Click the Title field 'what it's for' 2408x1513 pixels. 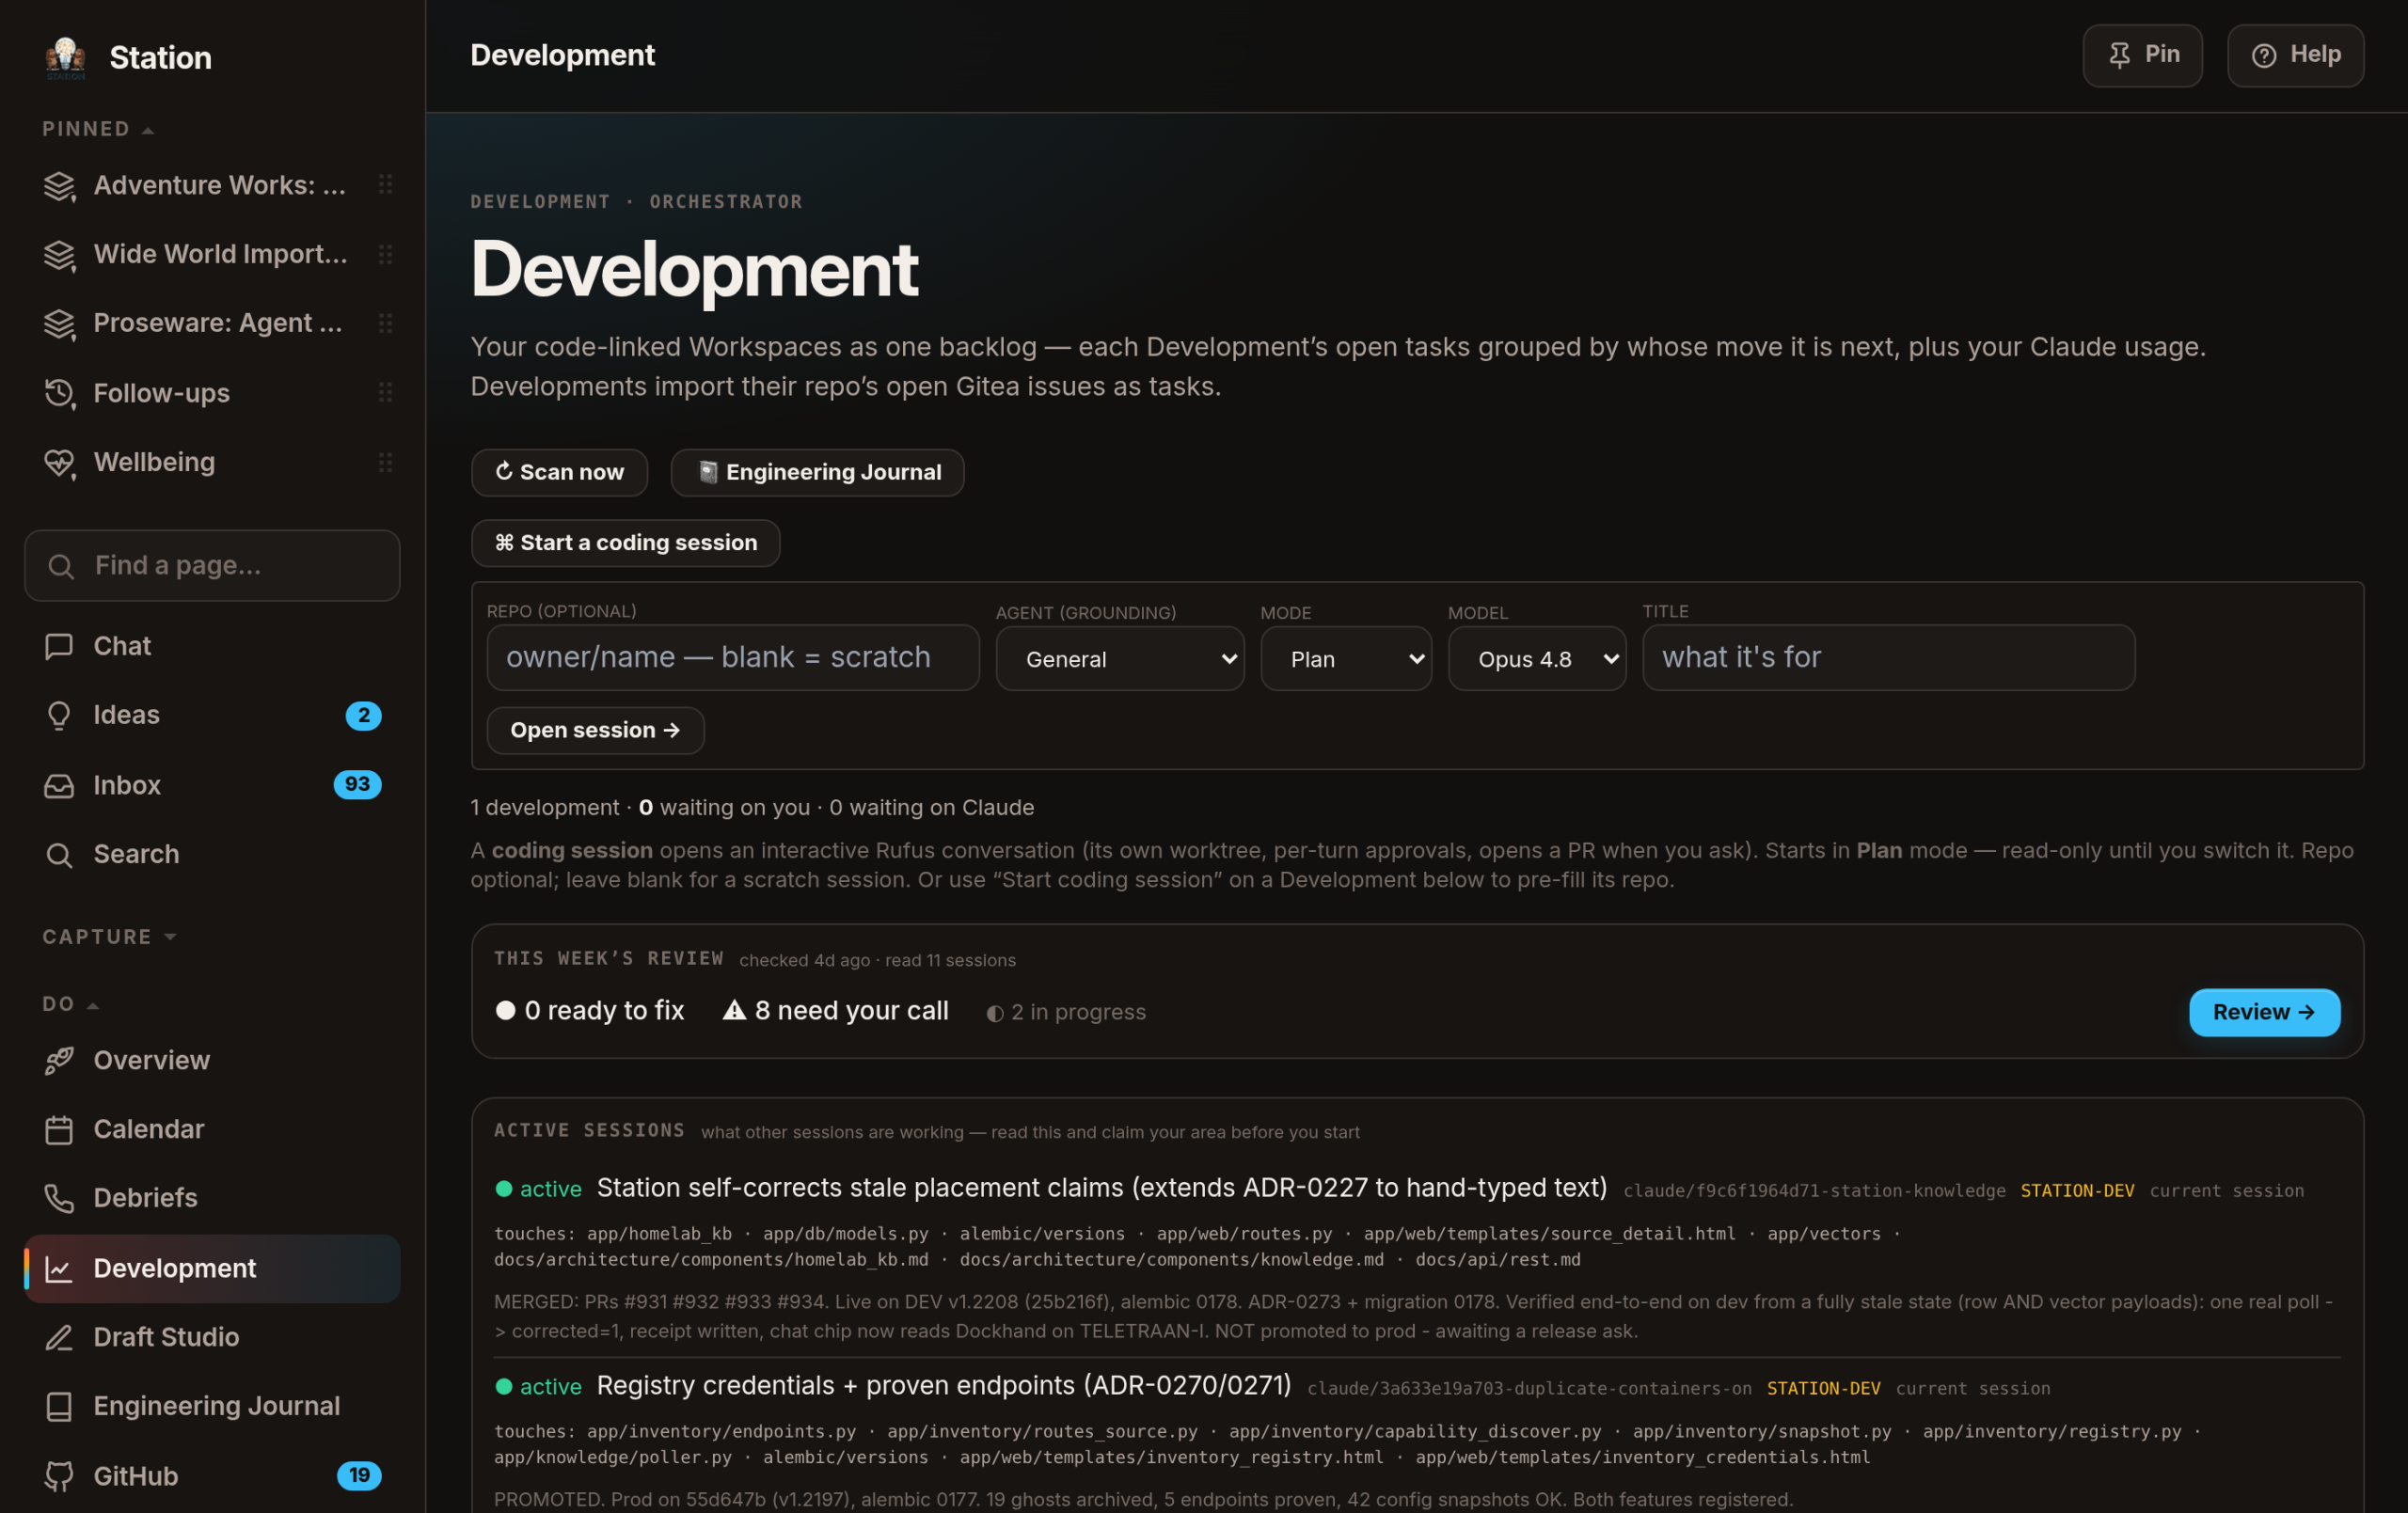[x=1889, y=658]
